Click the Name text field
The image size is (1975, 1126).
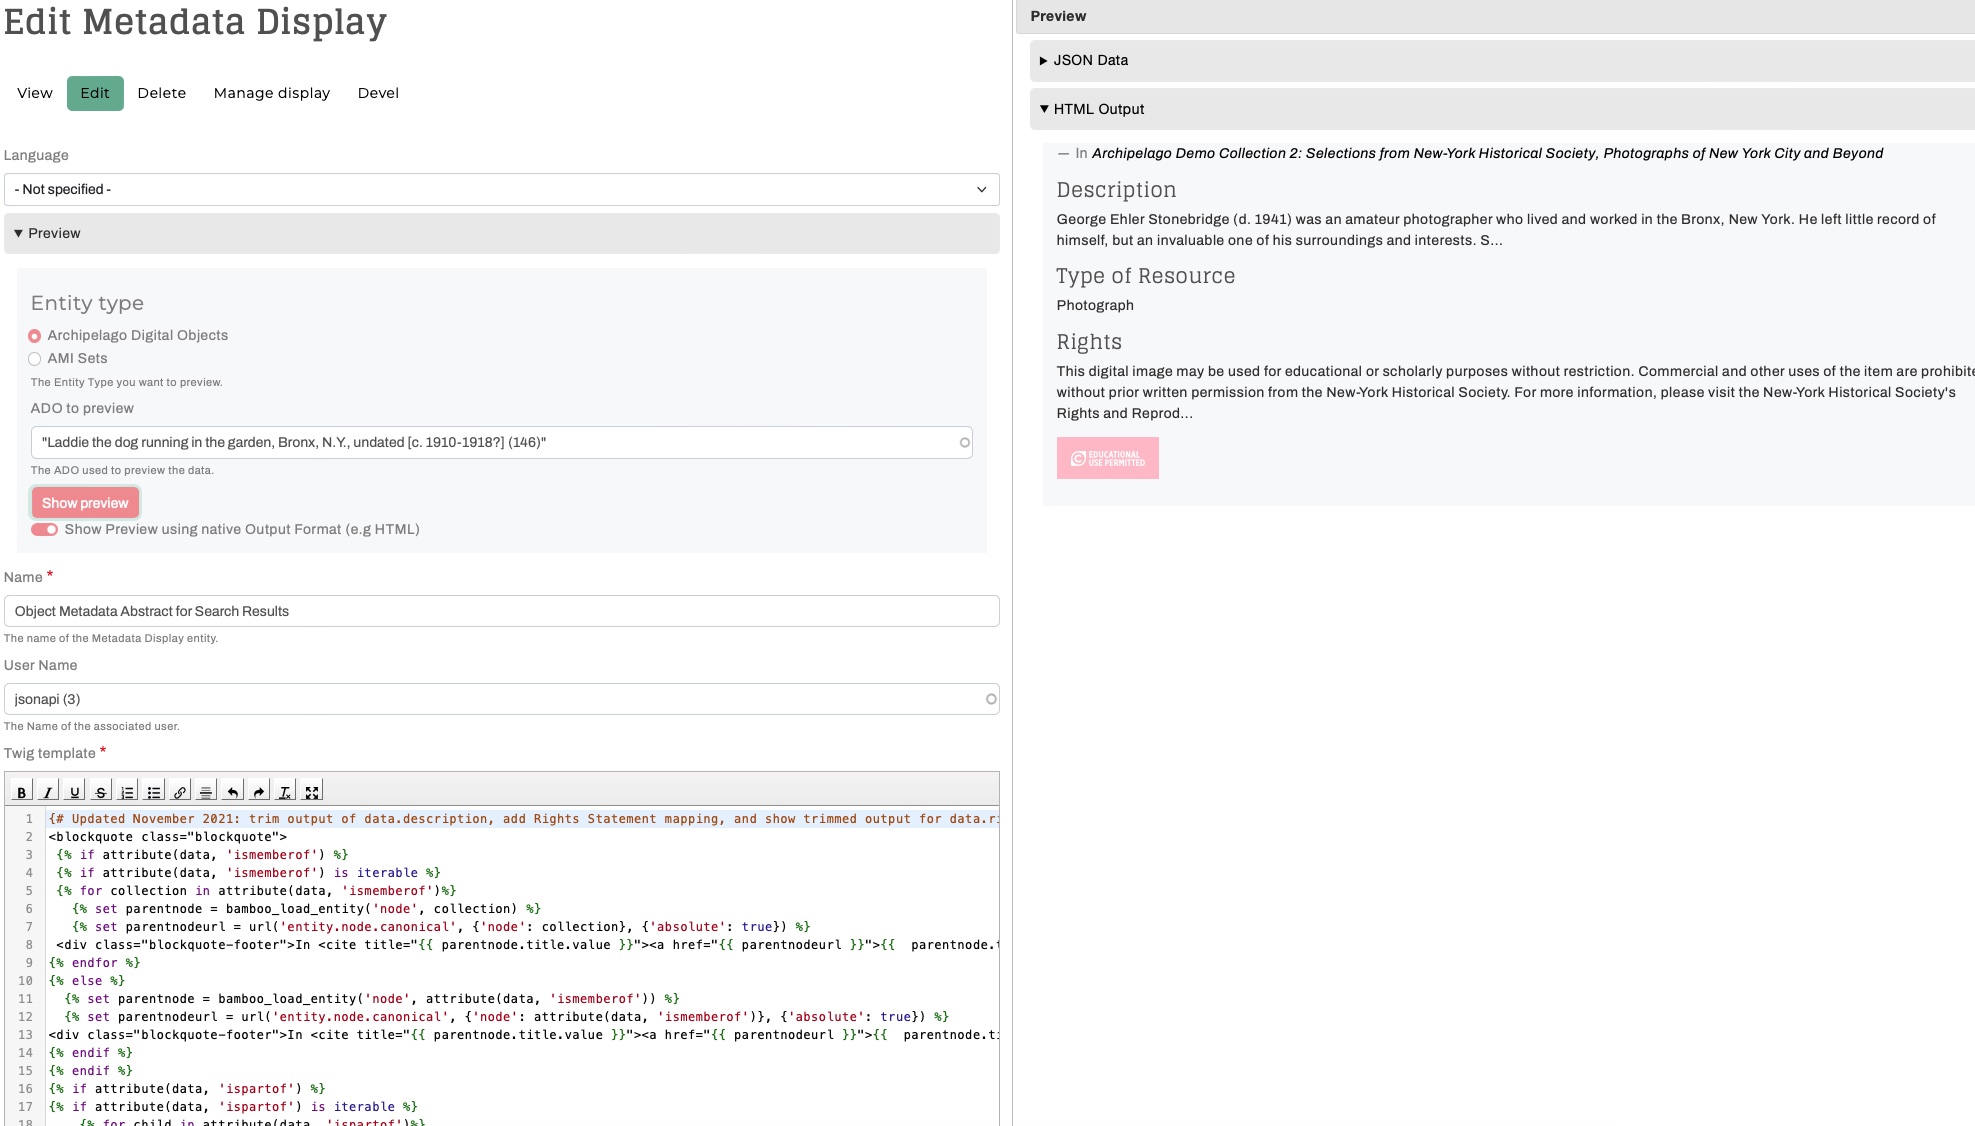501,611
